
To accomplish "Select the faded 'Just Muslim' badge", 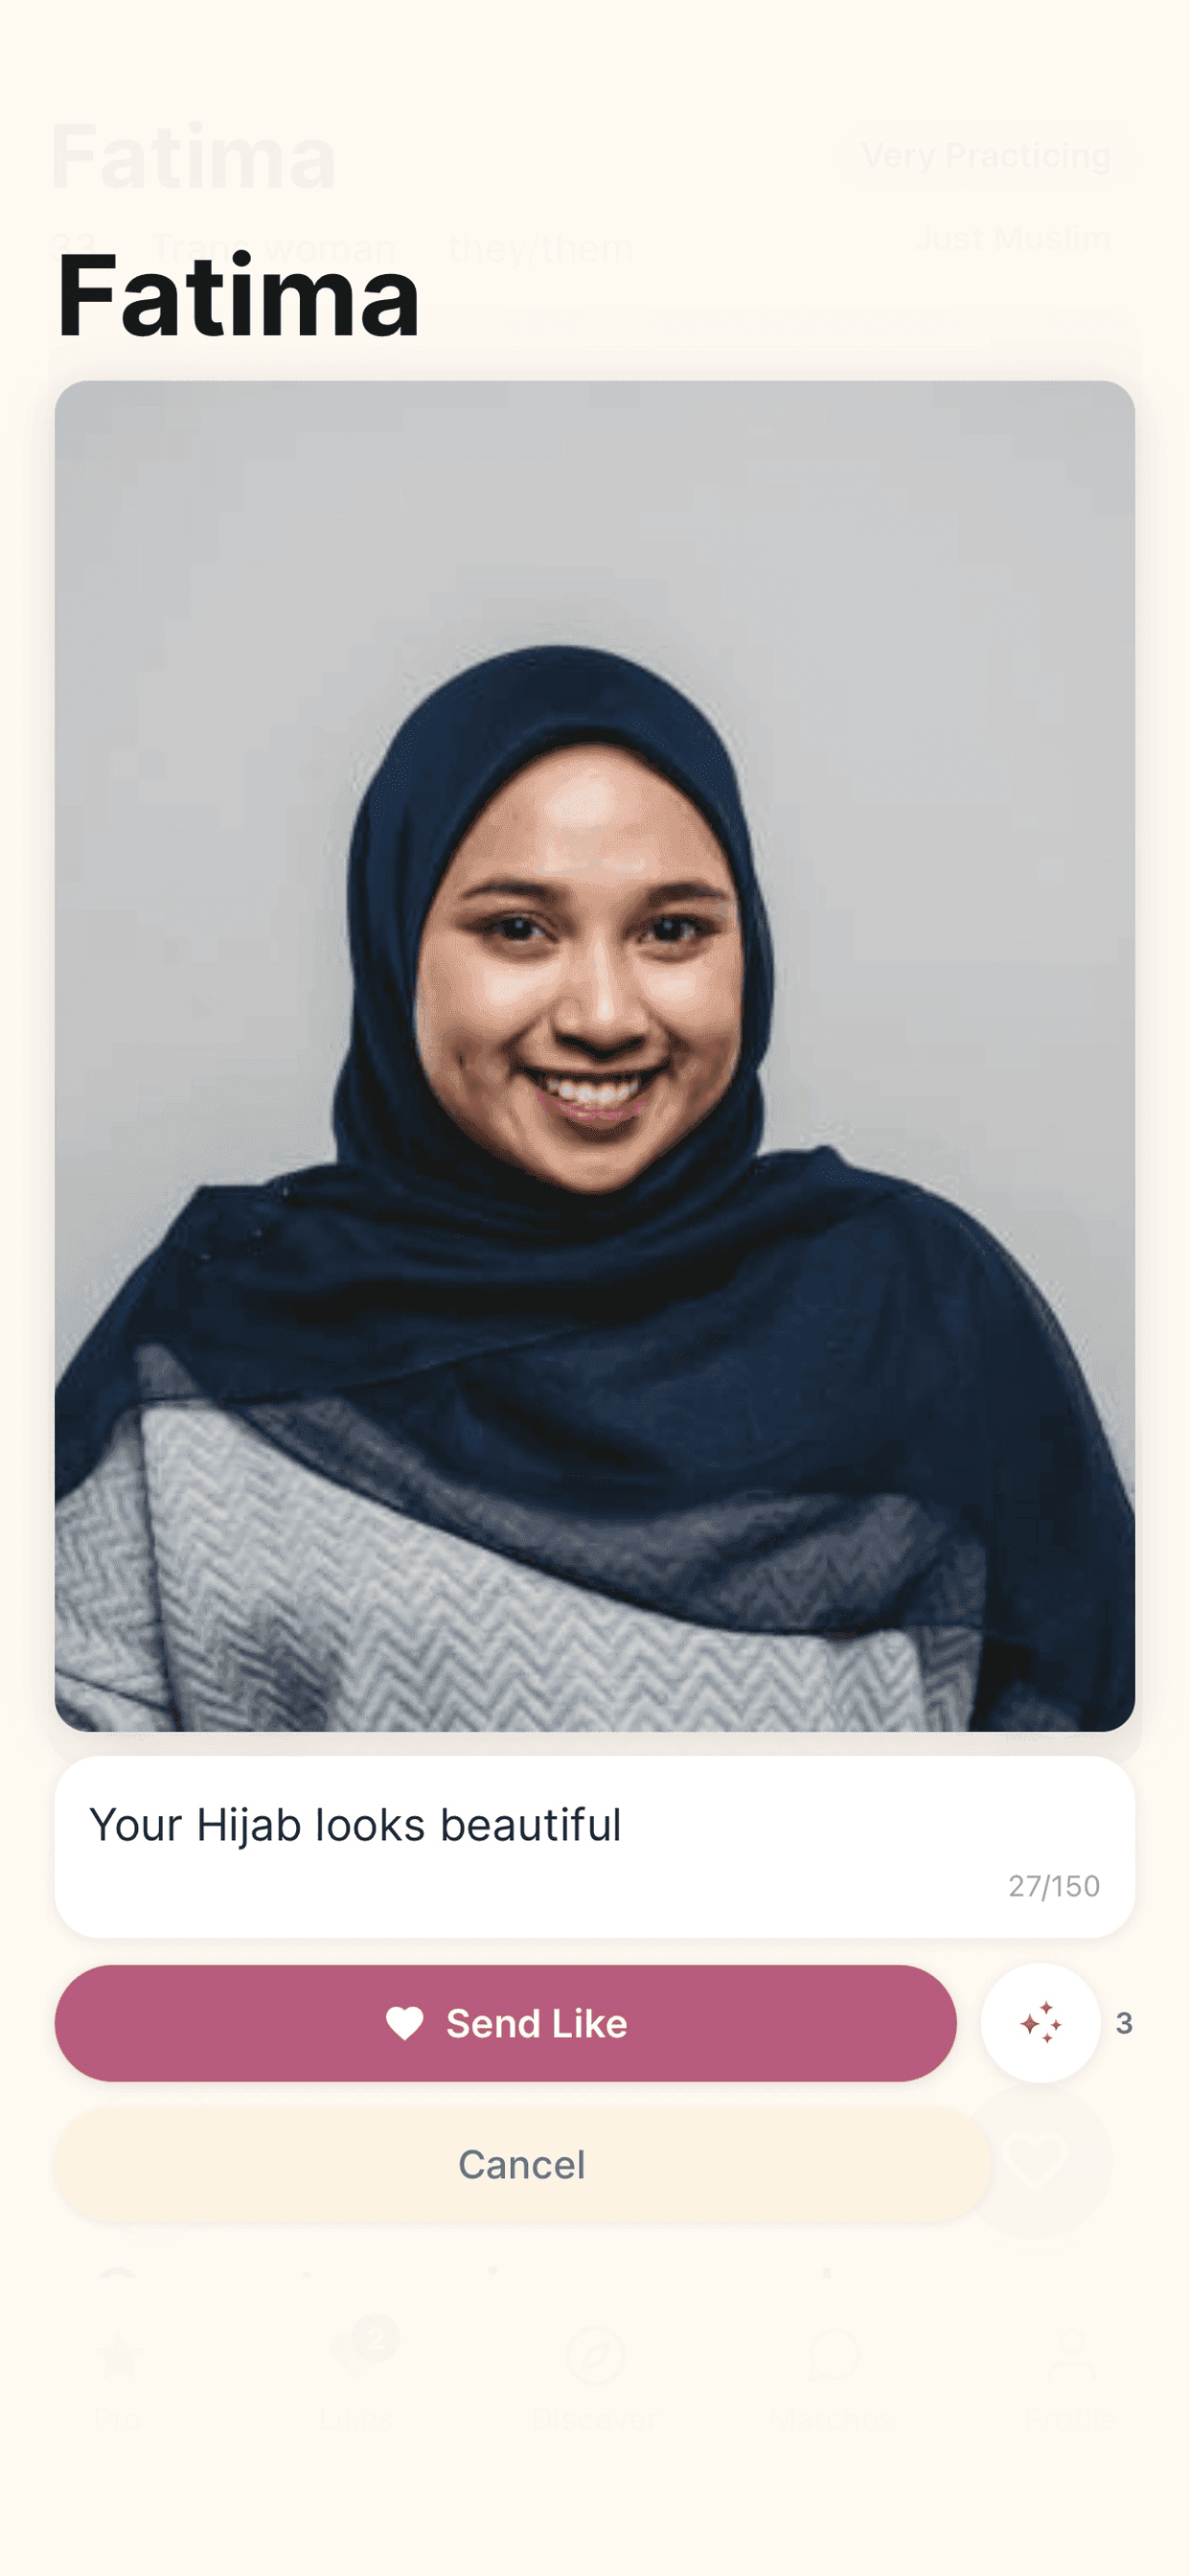I will [1012, 238].
